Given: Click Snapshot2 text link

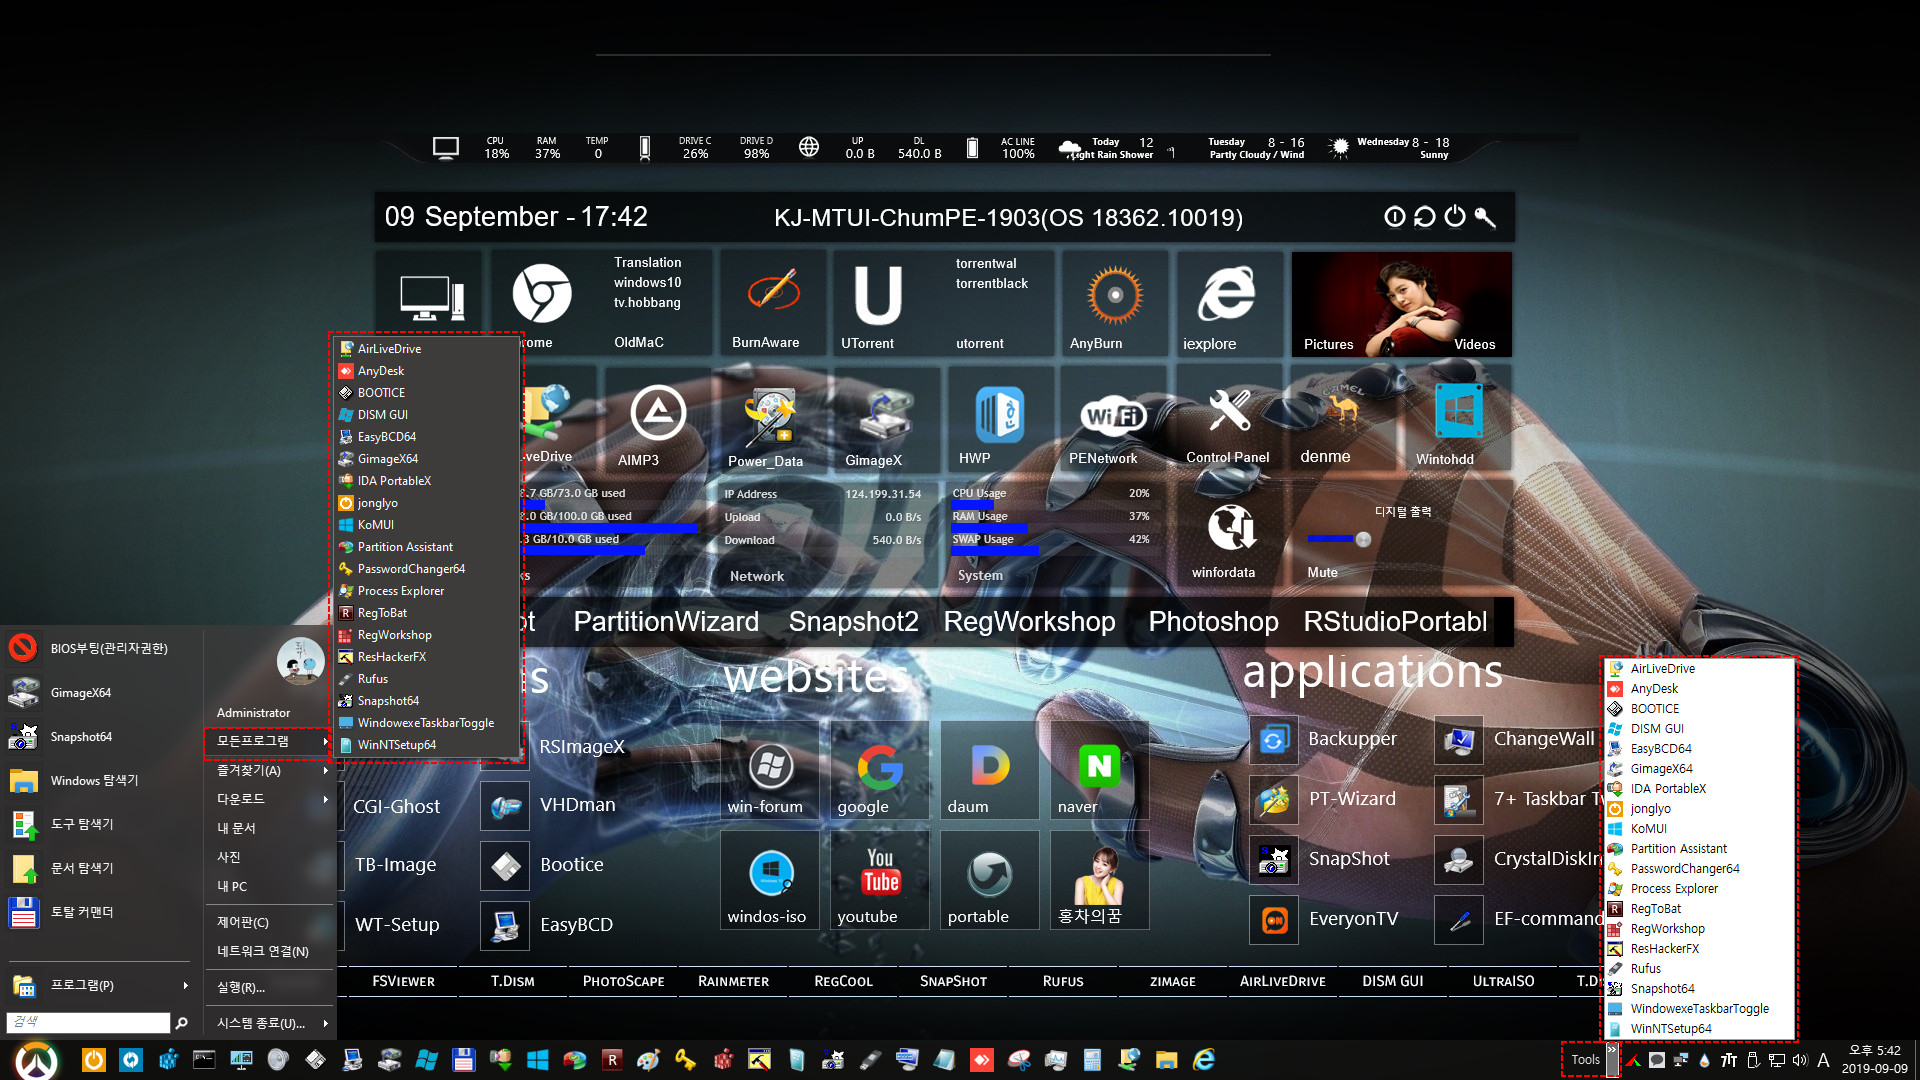Looking at the screenshot, I should coord(853,621).
